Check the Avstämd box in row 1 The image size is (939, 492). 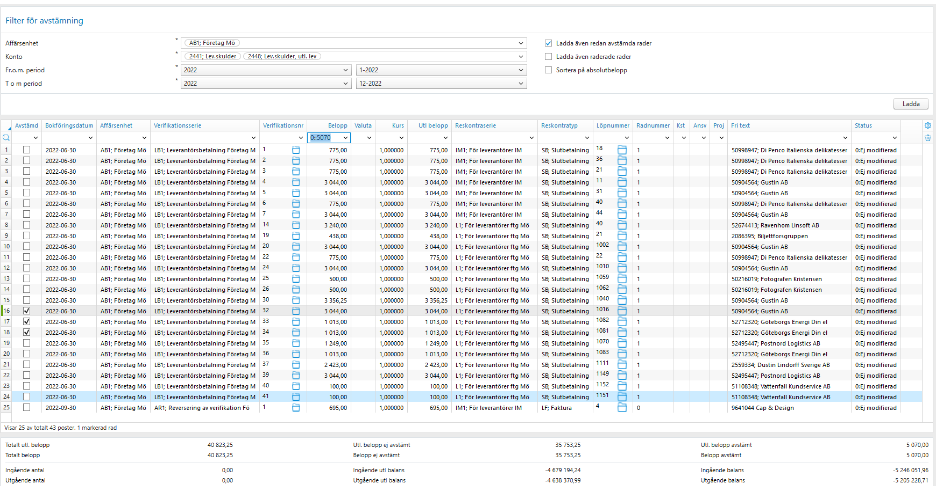(x=26, y=148)
